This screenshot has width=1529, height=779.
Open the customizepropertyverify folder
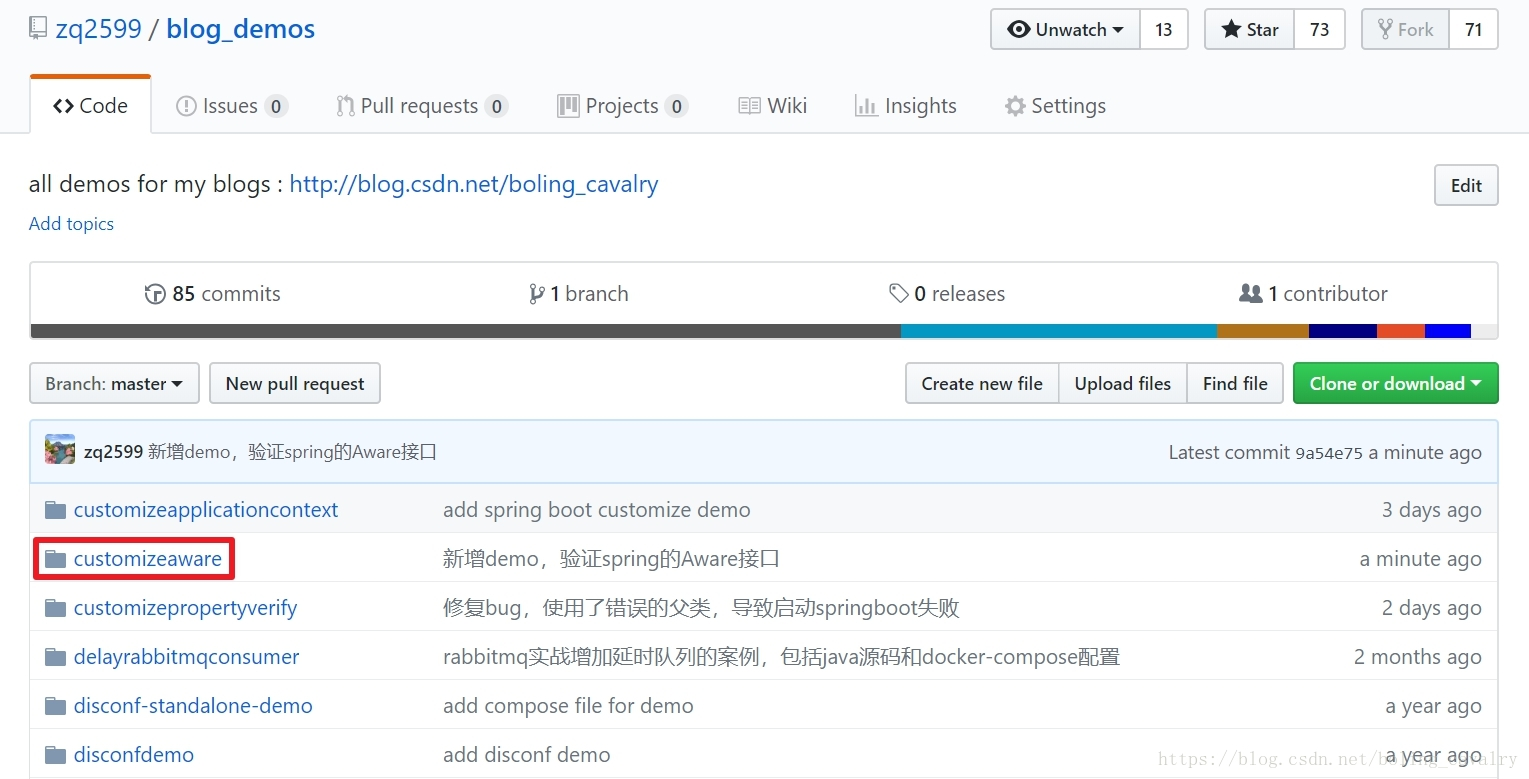click(x=185, y=608)
